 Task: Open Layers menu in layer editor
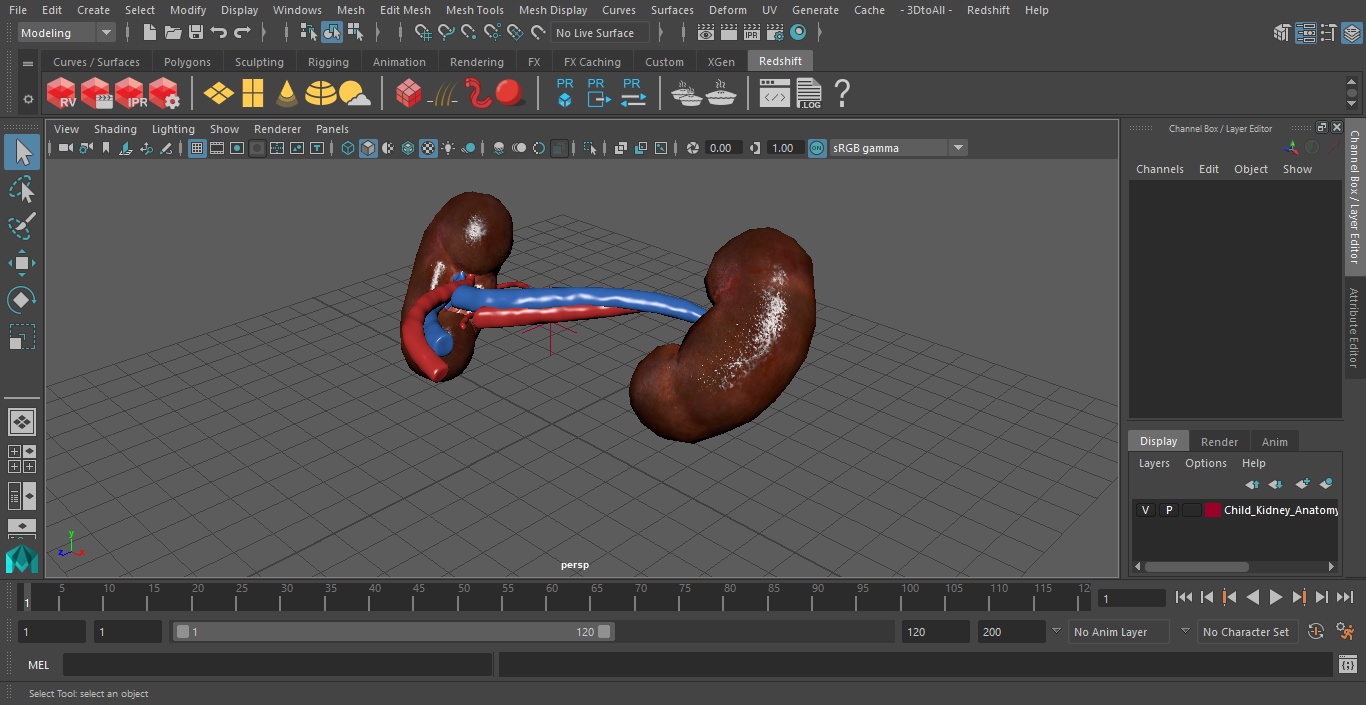pyautogui.click(x=1154, y=463)
